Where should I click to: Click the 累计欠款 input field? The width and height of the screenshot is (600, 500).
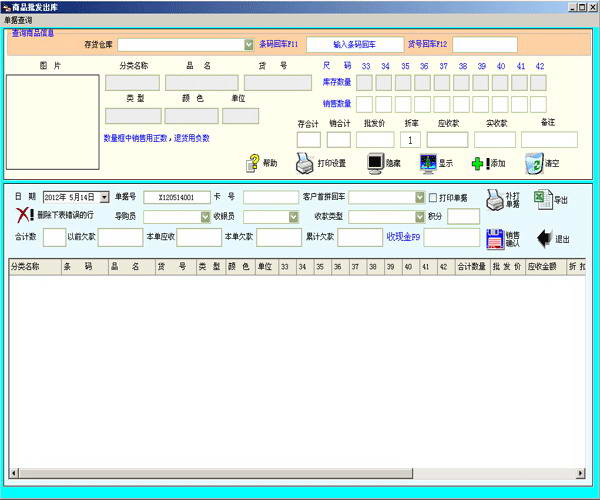(360, 238)
